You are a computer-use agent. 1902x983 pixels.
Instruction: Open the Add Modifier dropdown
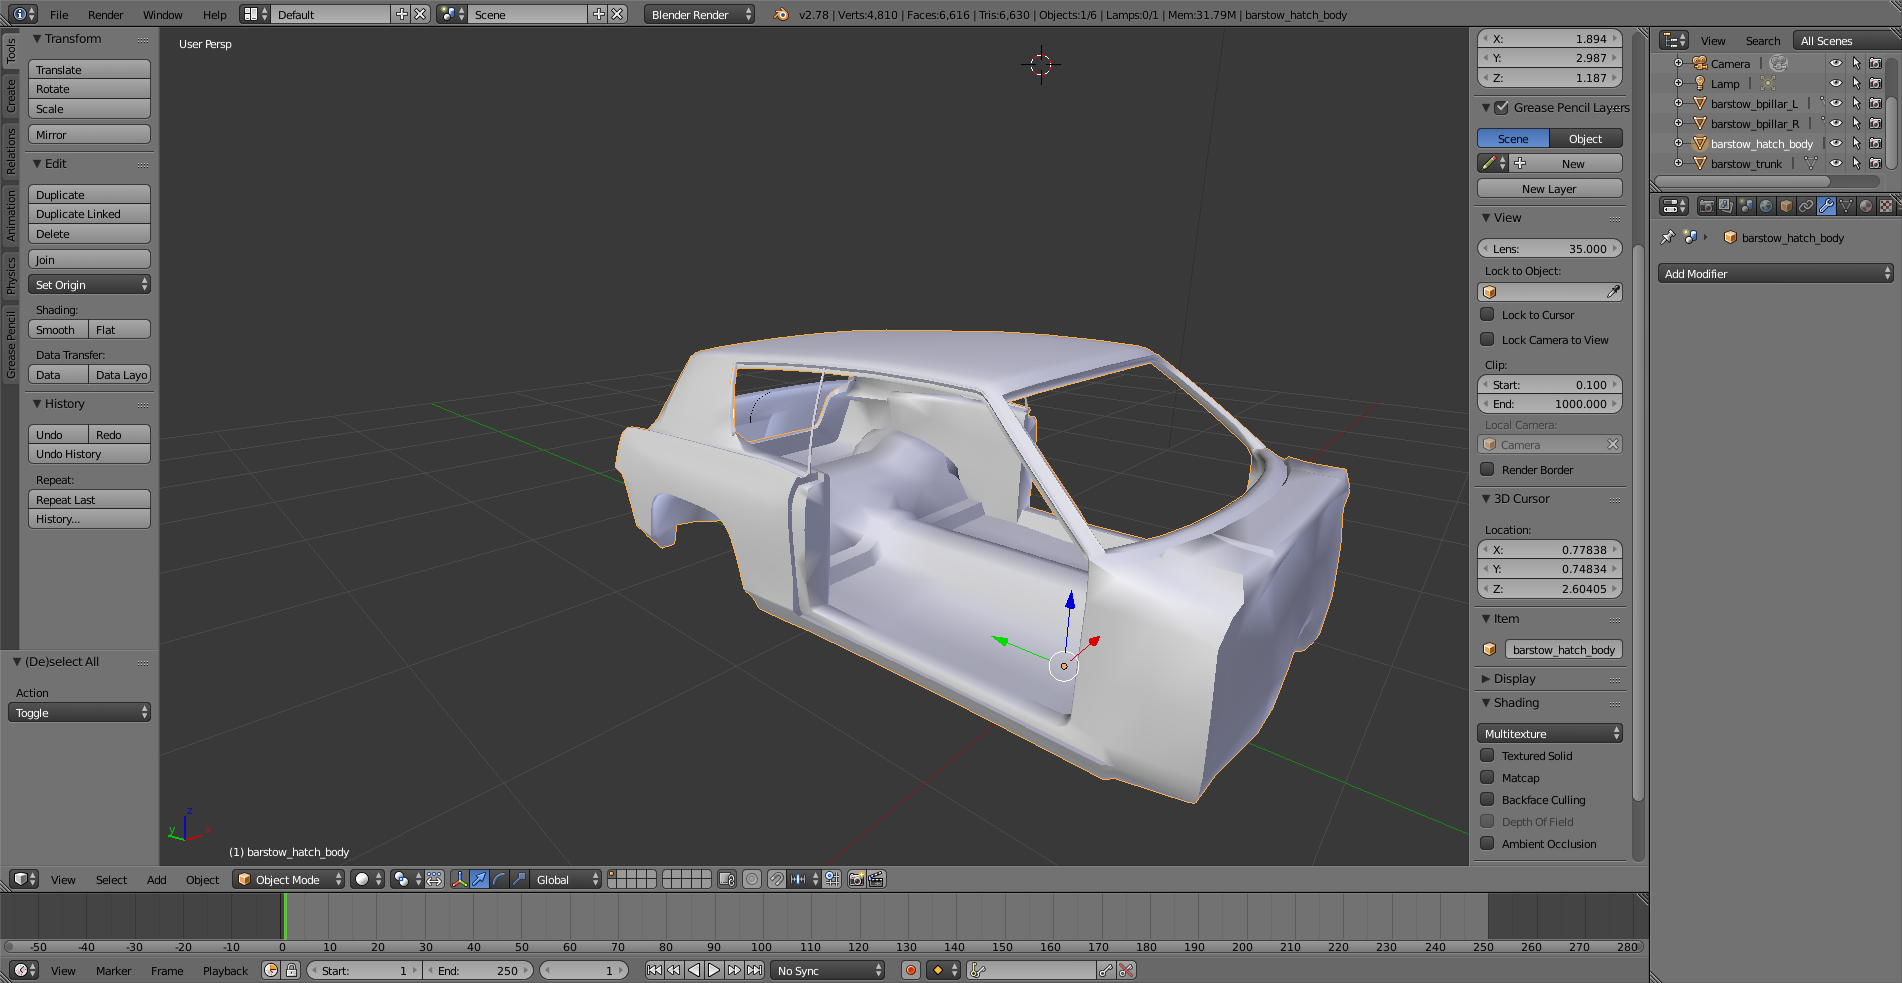click(x=1777, y=273)
